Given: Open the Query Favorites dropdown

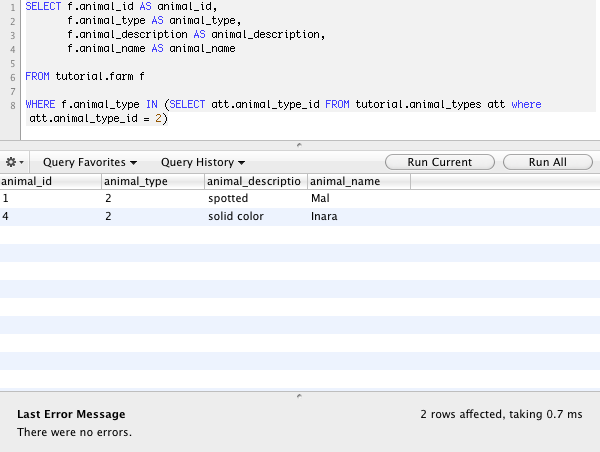Looking at the screenshot, I should point(90,162).
